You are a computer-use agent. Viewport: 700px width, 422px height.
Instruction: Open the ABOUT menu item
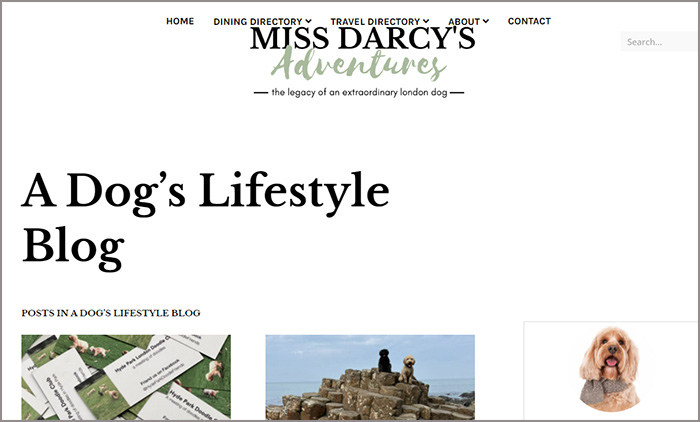click(464, 21)
